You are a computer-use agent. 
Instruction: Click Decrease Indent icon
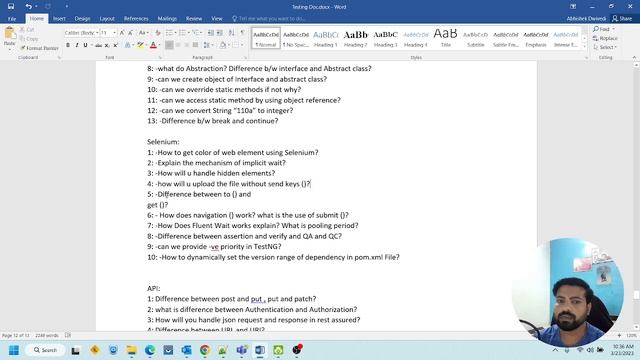[x=211, y=33]
